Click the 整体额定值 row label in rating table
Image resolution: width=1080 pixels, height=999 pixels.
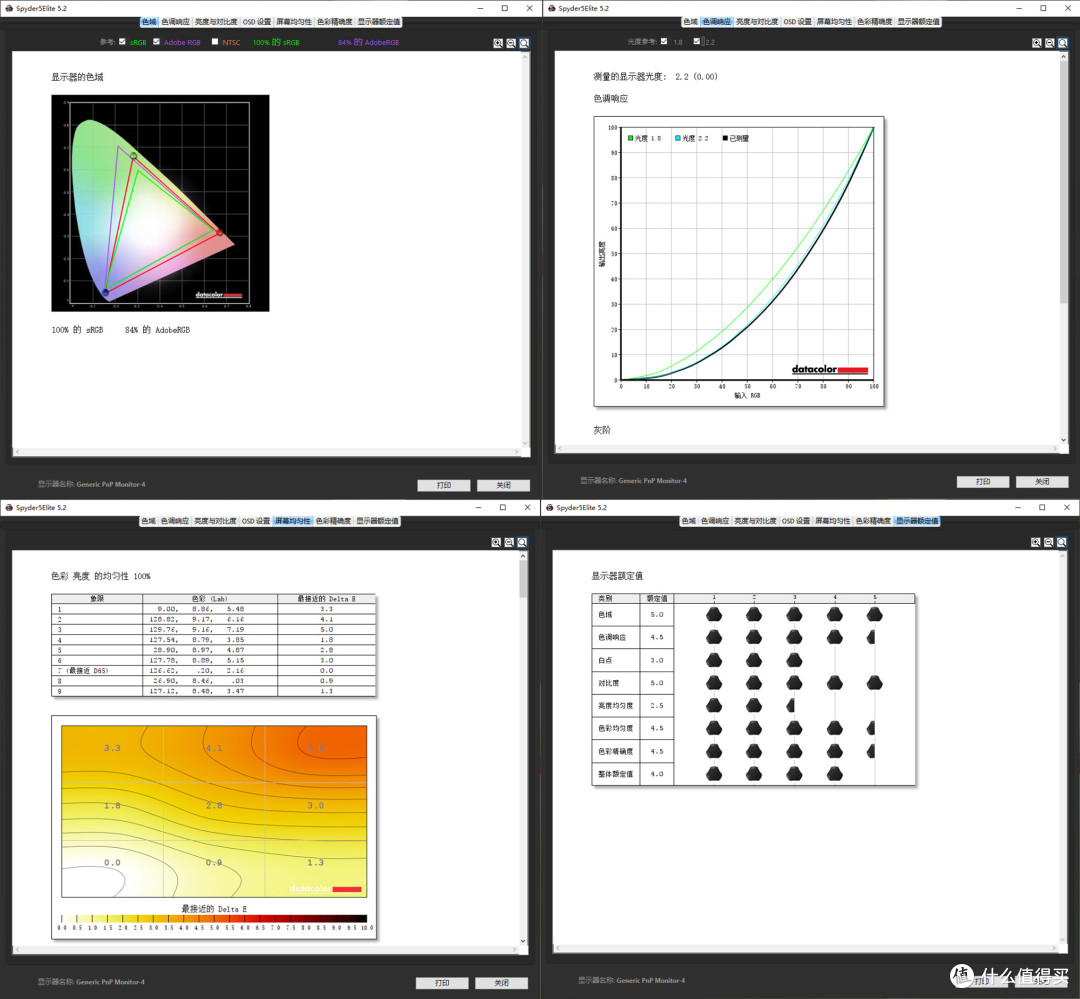tap(616, 774)
